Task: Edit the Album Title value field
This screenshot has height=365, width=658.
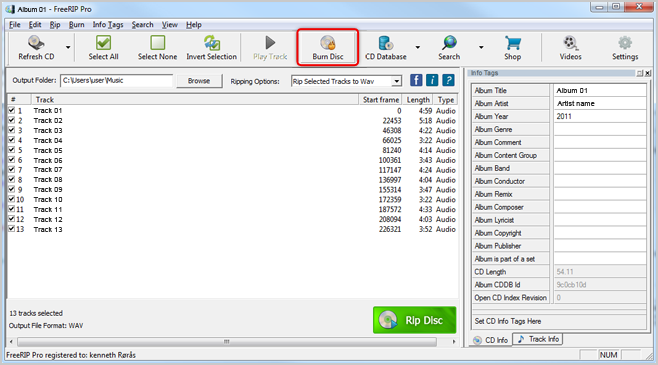Action: [x=600, y=90]
